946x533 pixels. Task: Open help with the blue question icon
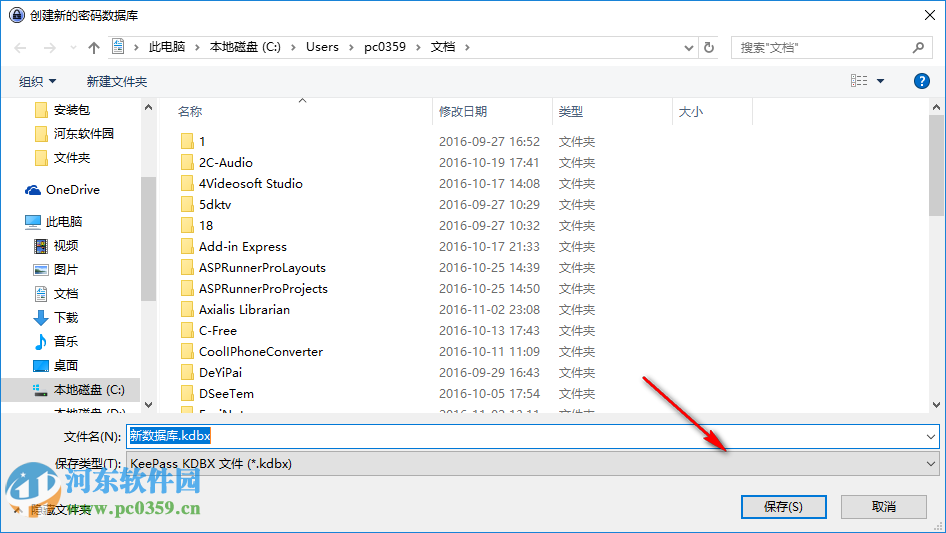(x=921, y=81)
